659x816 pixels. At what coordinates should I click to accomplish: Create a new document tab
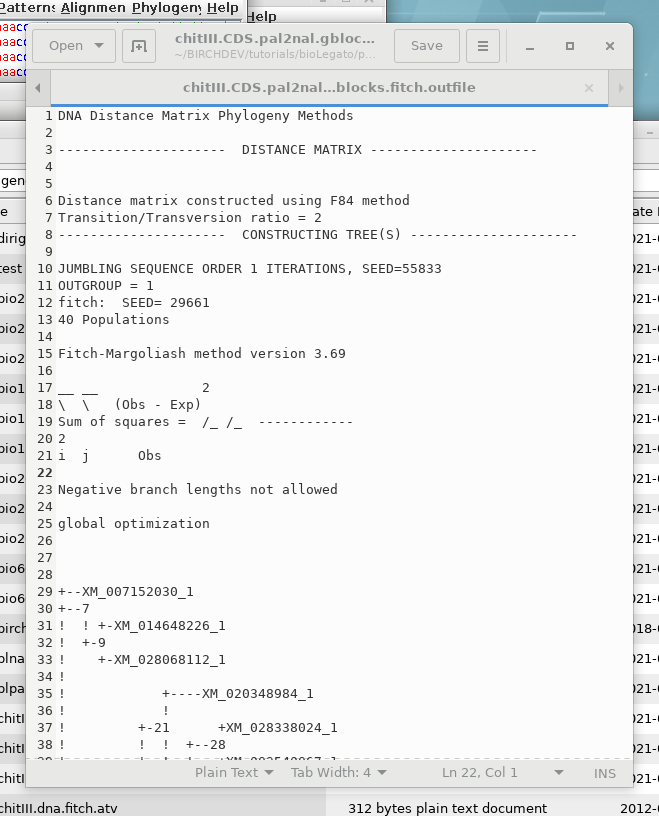(x=139, y=46)
